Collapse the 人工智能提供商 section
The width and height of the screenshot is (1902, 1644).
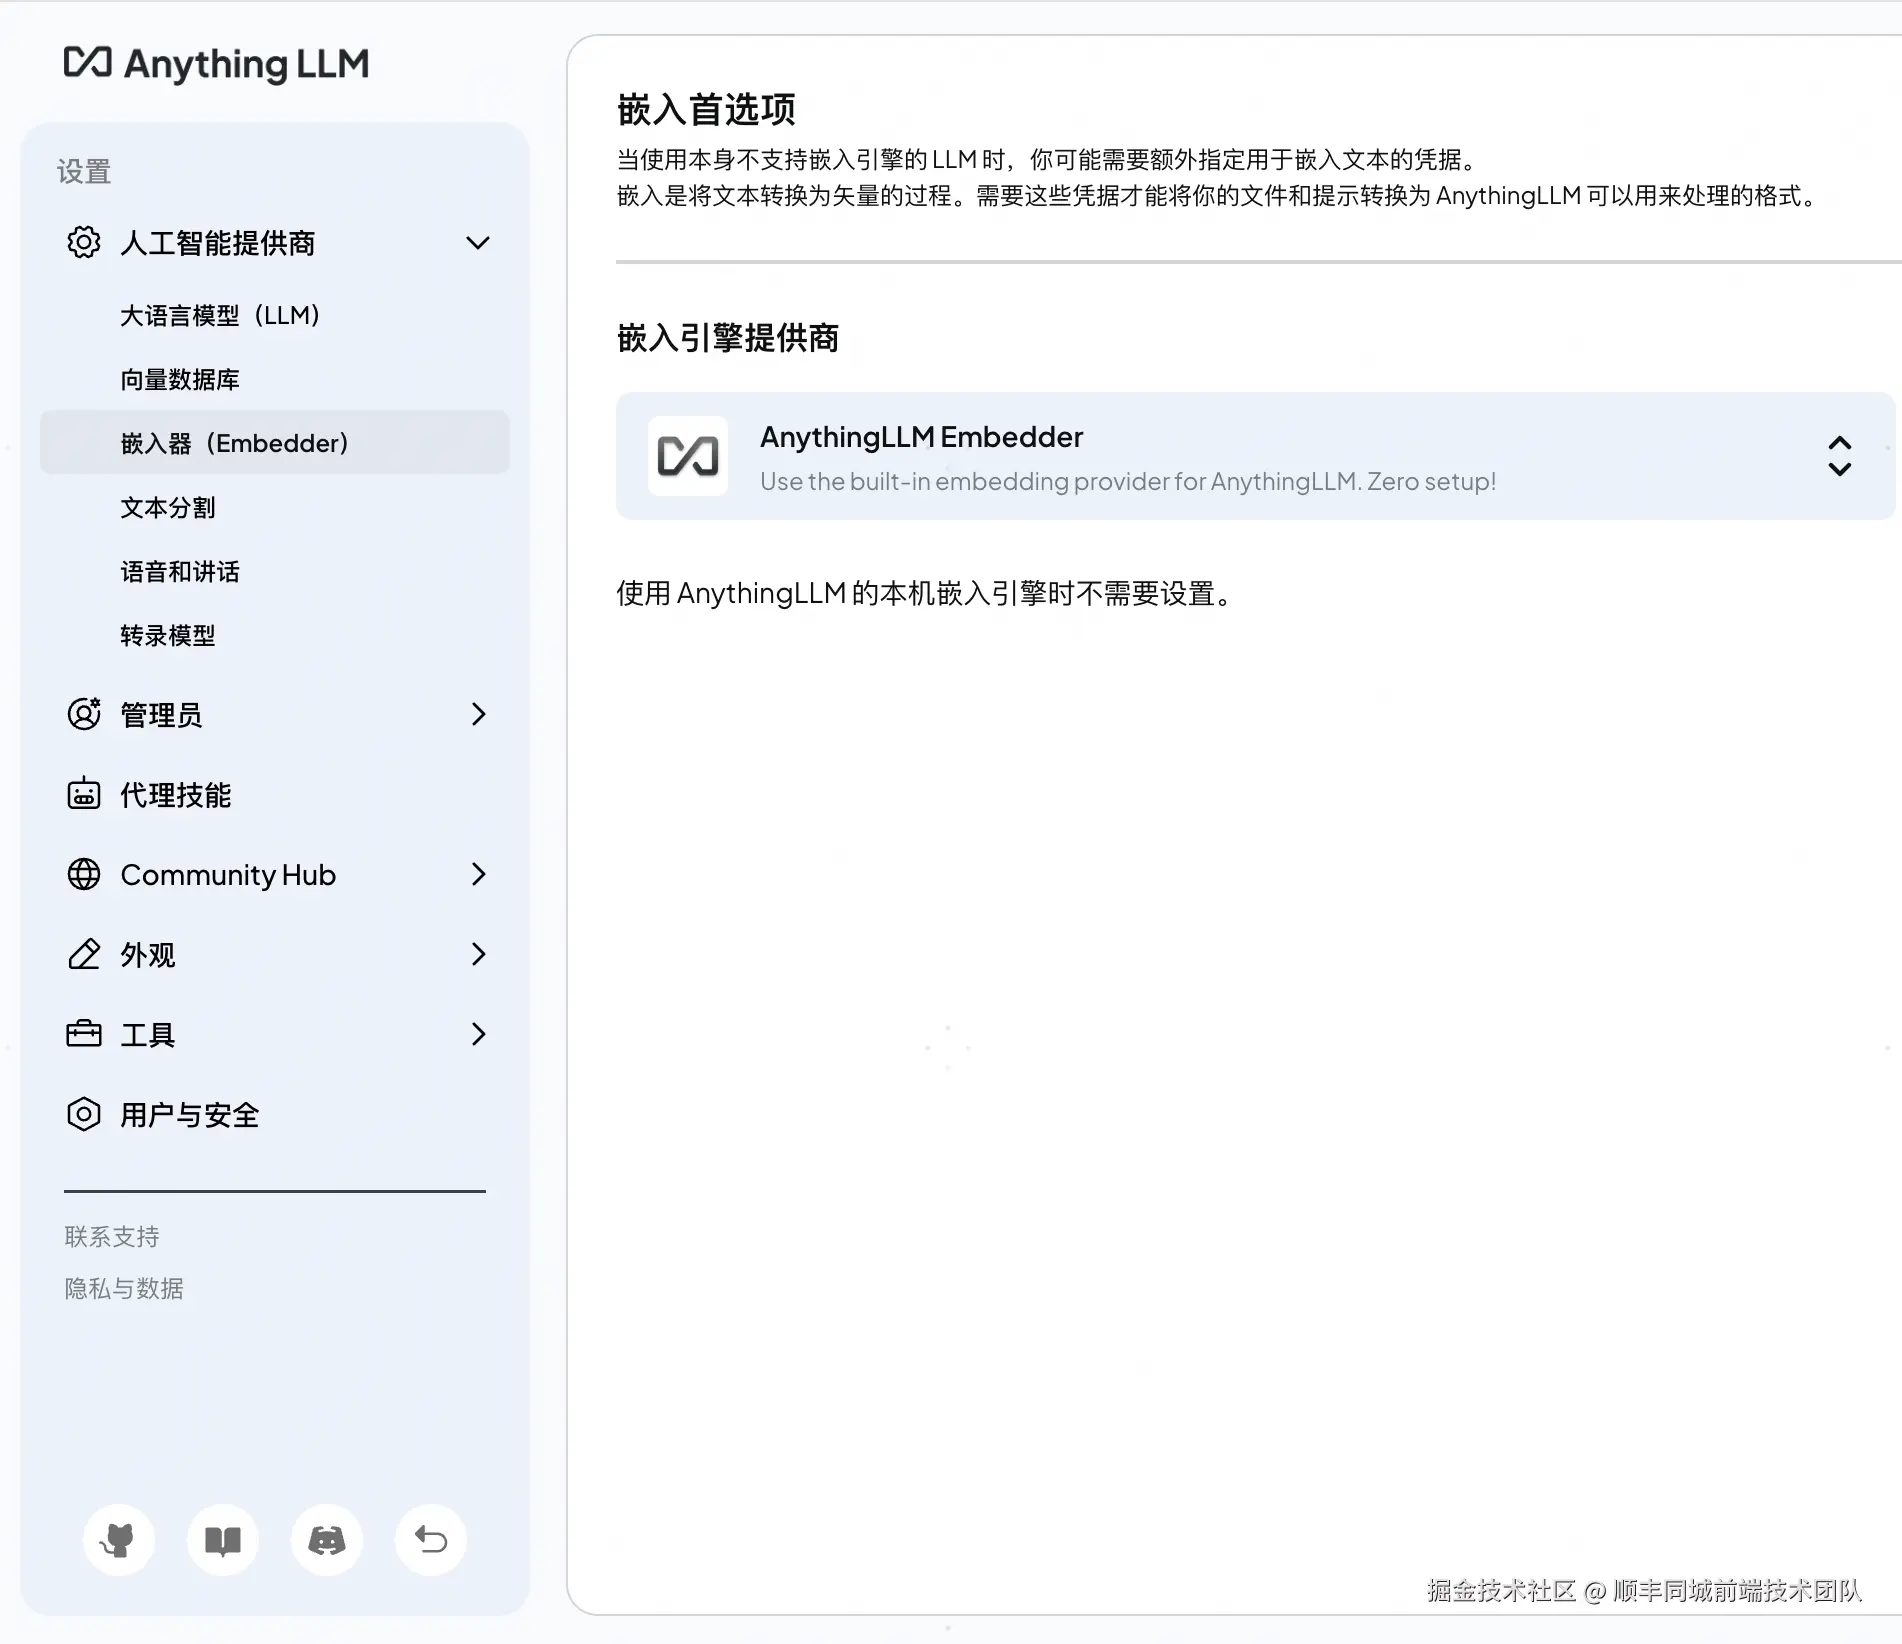pos(477,243)
